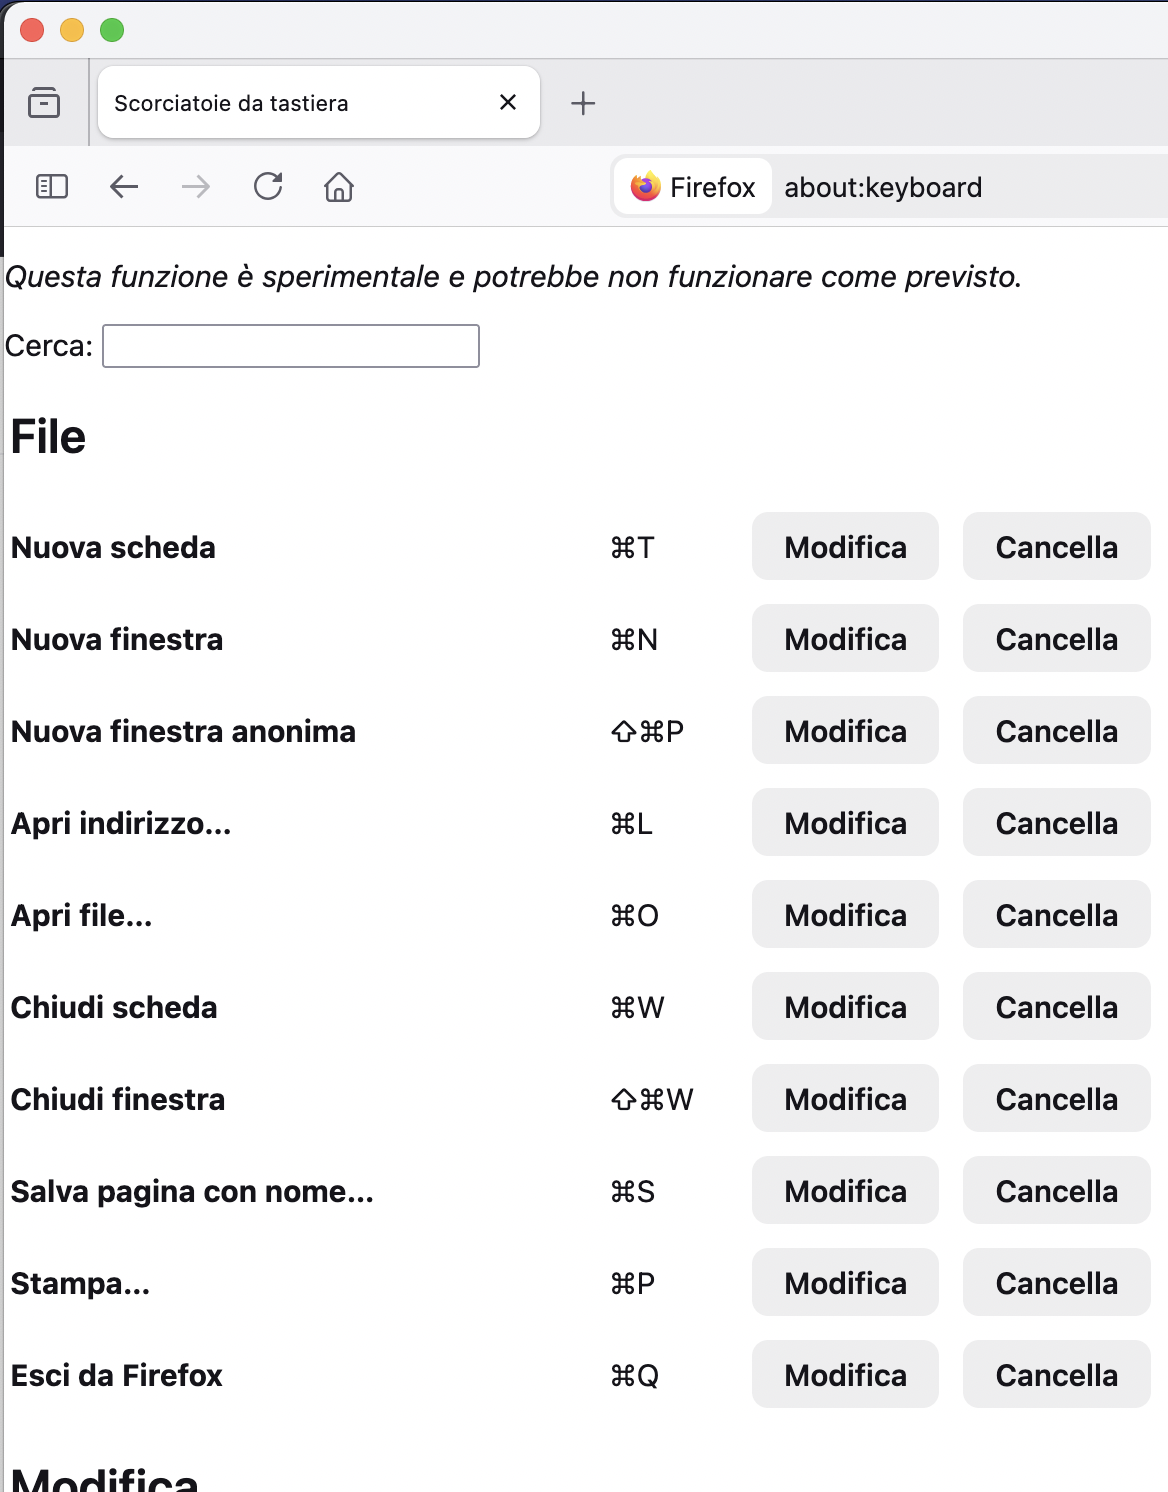Click inside the Cerca search field
Image resolution: width=1168 pixels, height=1492 pixels.
pos(290,345)
